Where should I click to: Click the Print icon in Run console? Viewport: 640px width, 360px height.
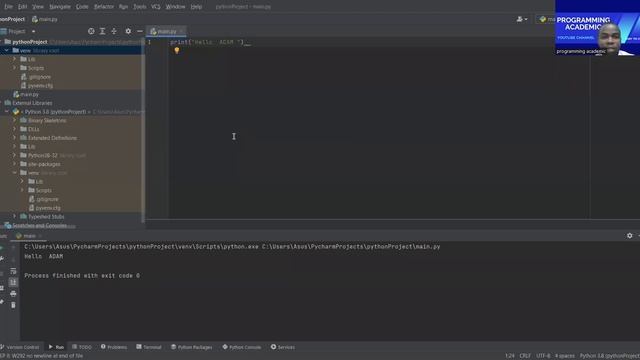pos(13,293)
